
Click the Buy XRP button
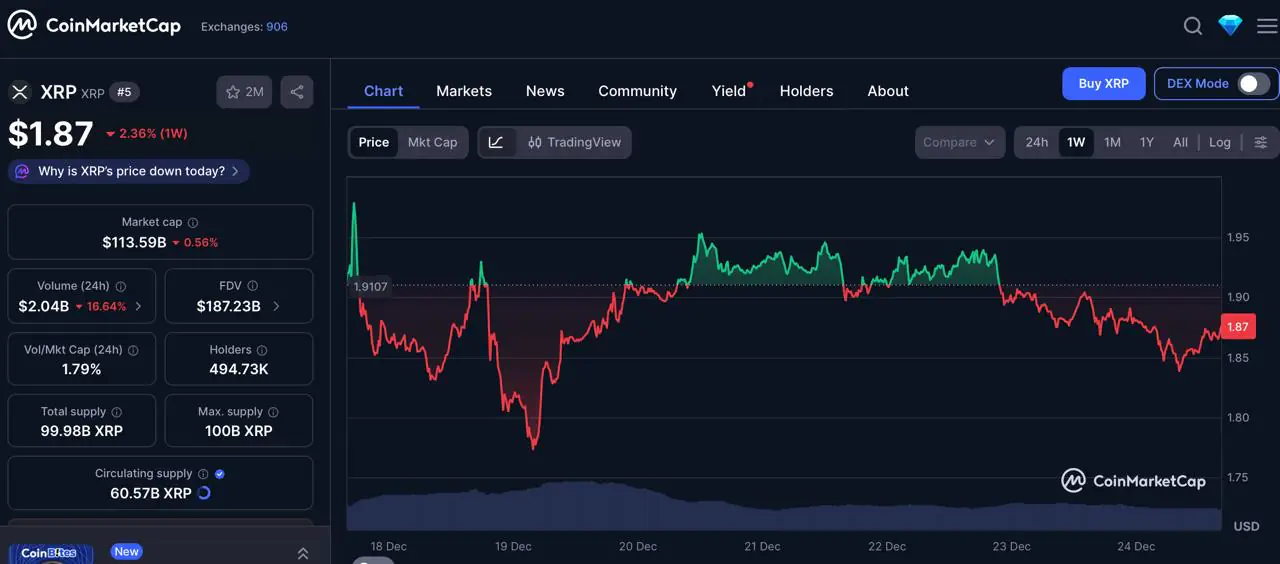(1103, 84)
